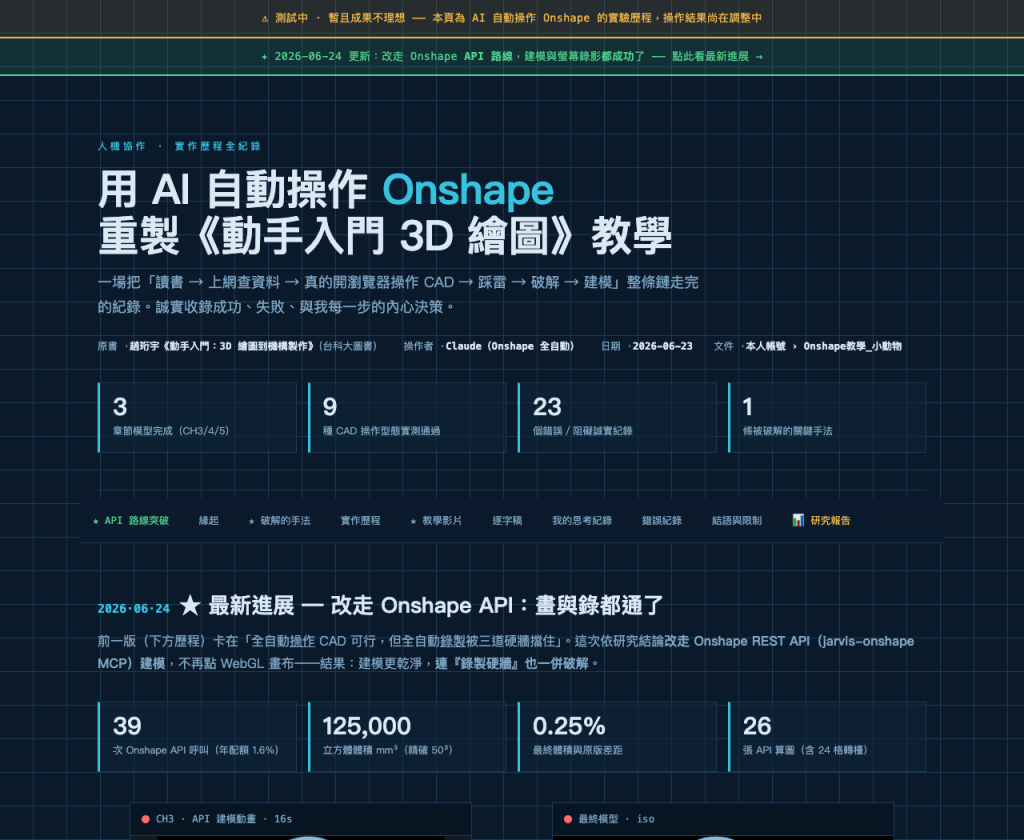Click the stat card showing 3 章節模型完成
The height and width of the screenshot is (840, 1024).
(197, 417)
